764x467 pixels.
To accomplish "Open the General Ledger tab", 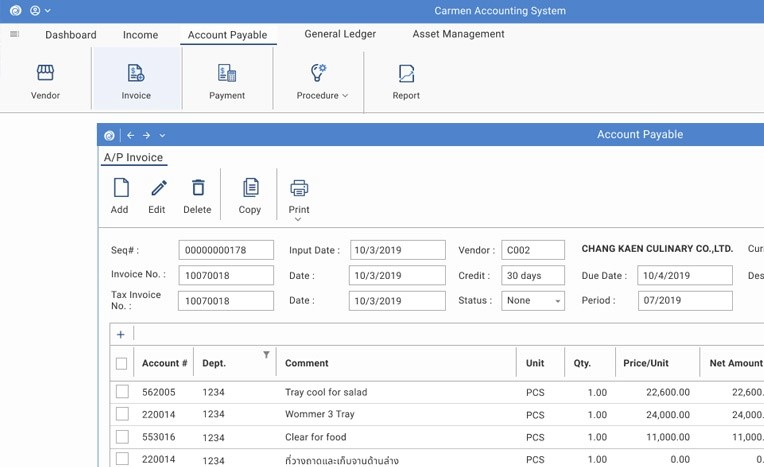I will [x=340, y=34].
